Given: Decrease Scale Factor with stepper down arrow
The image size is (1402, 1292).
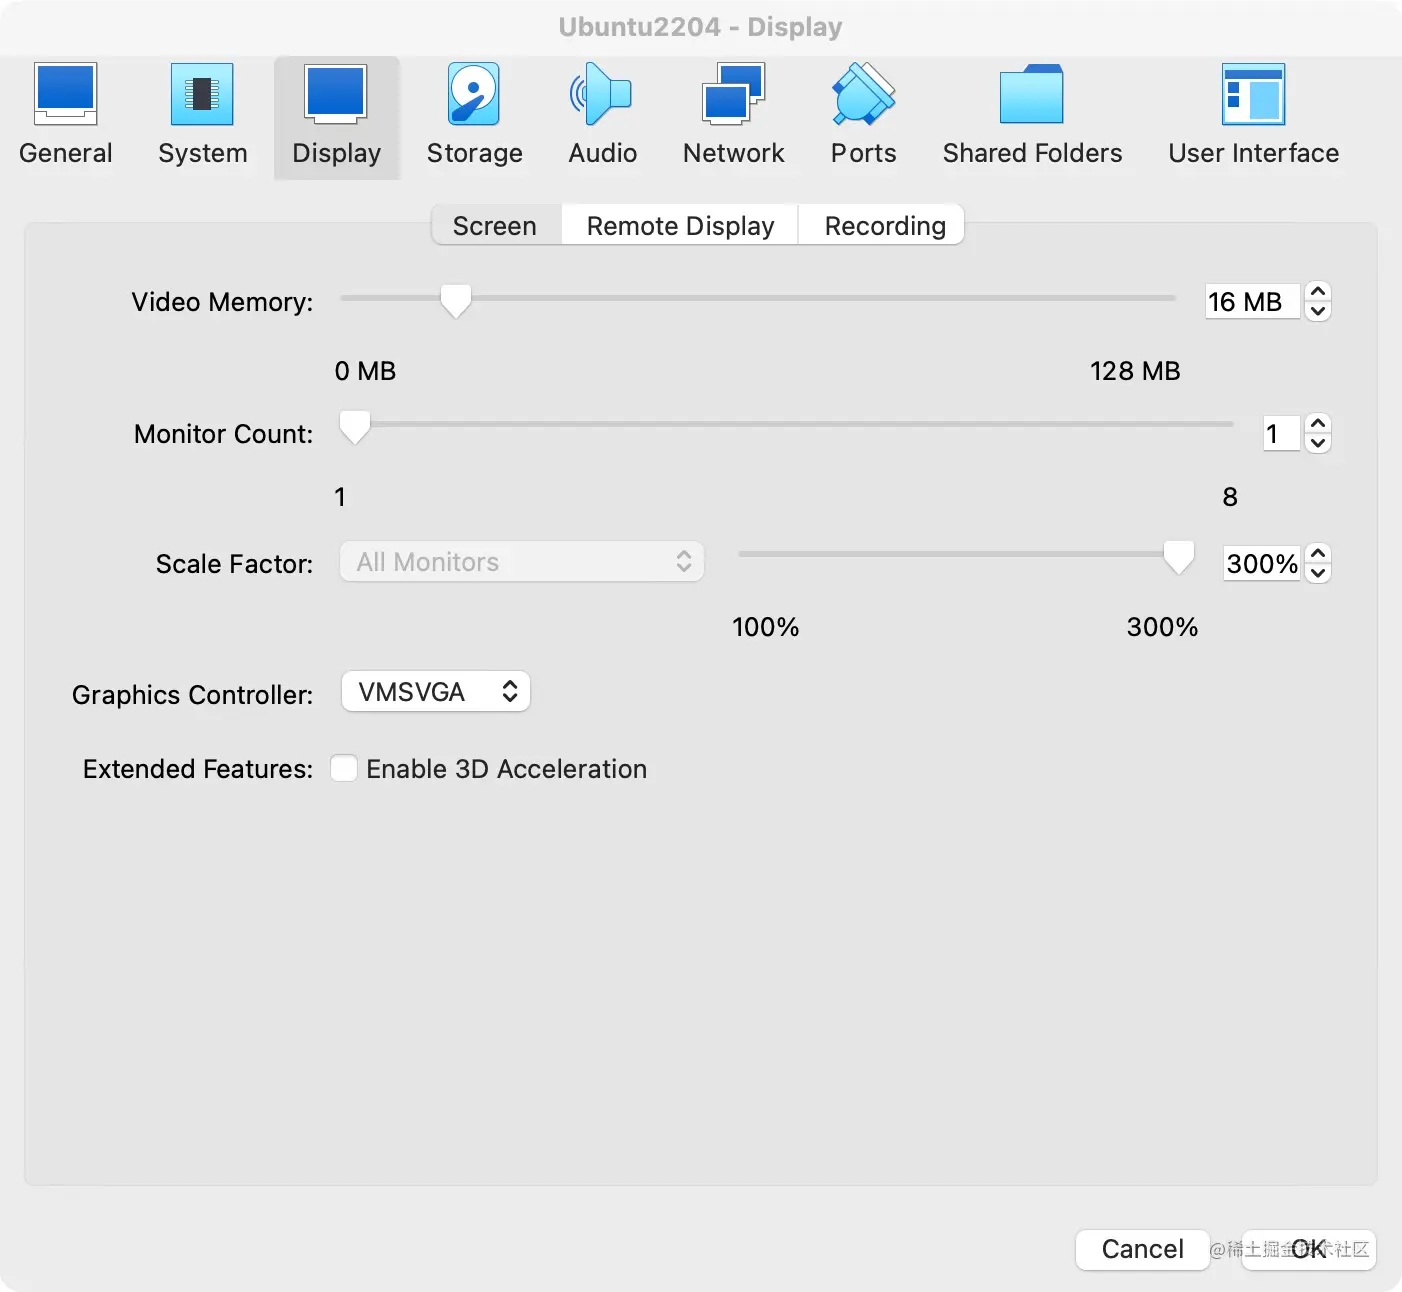Looking at the screenshot, I should coord(1318,573).
